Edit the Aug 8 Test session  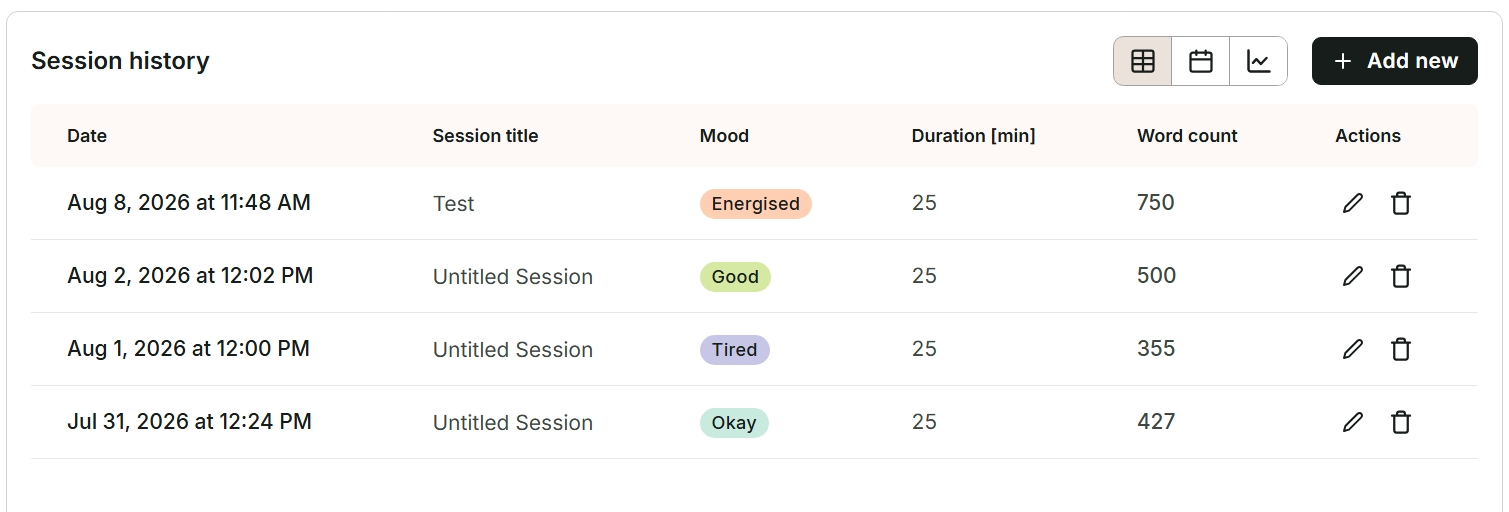point(1353,203)
